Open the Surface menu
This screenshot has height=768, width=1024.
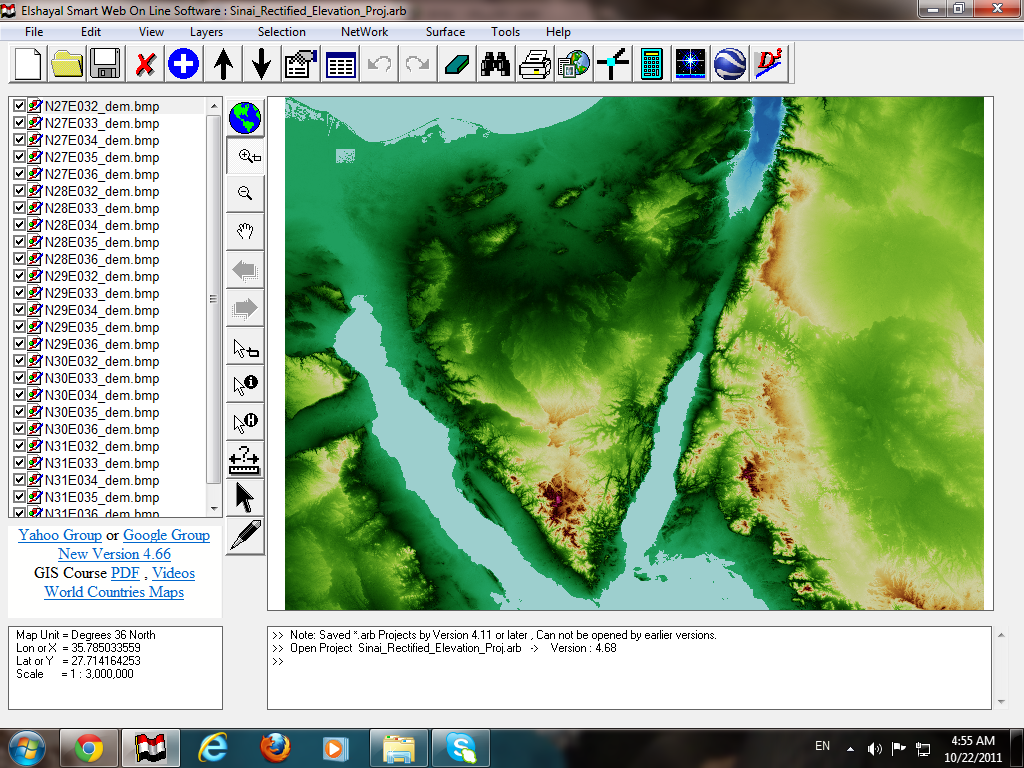point(445,31)
